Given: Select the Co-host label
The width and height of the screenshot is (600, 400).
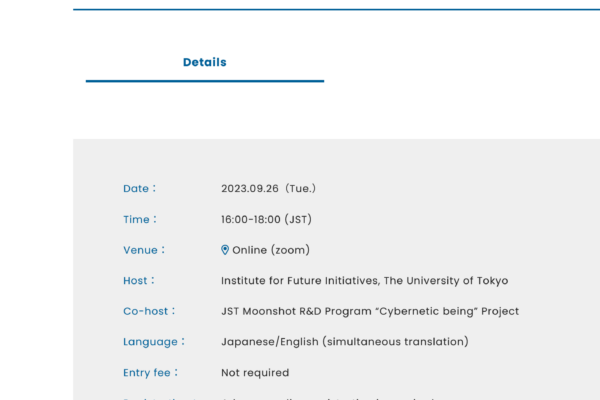Looking at the screenshot, I should [149, 311].
